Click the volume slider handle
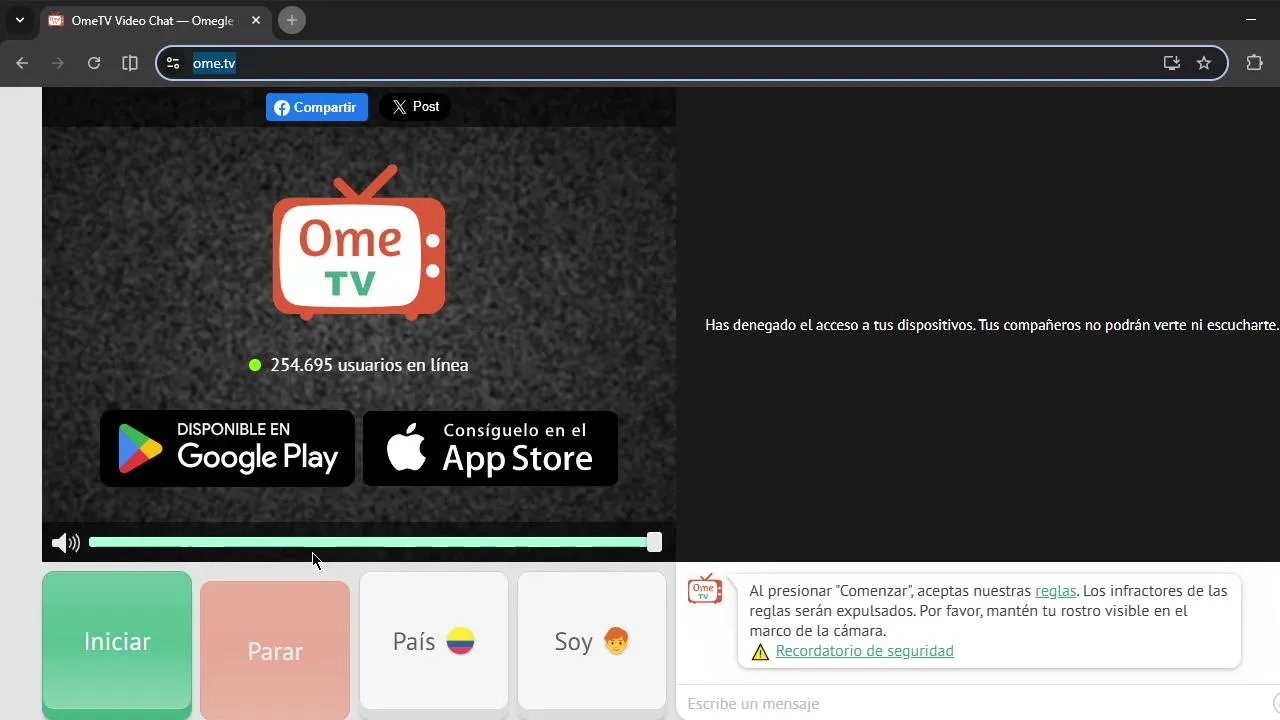1280x720 pixels. [x=654, y=542]
